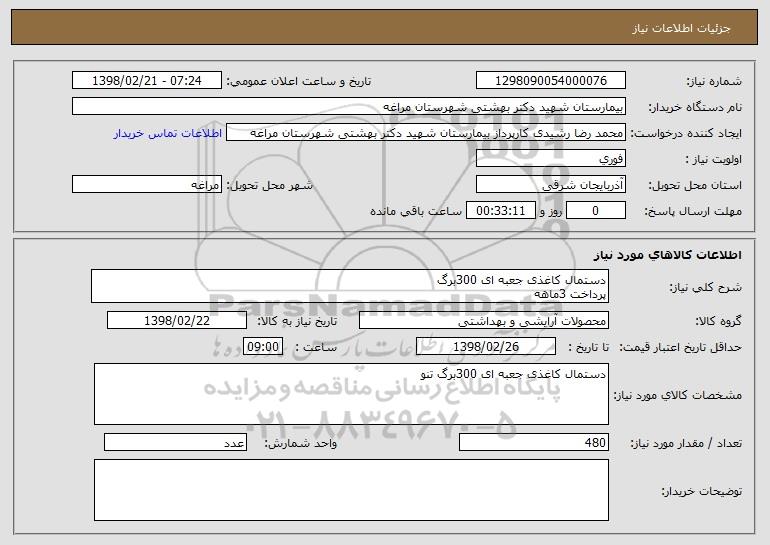770x545 pixels.
Task: Click the need date field 1398/02/22
Action: [x=177, y=321]
